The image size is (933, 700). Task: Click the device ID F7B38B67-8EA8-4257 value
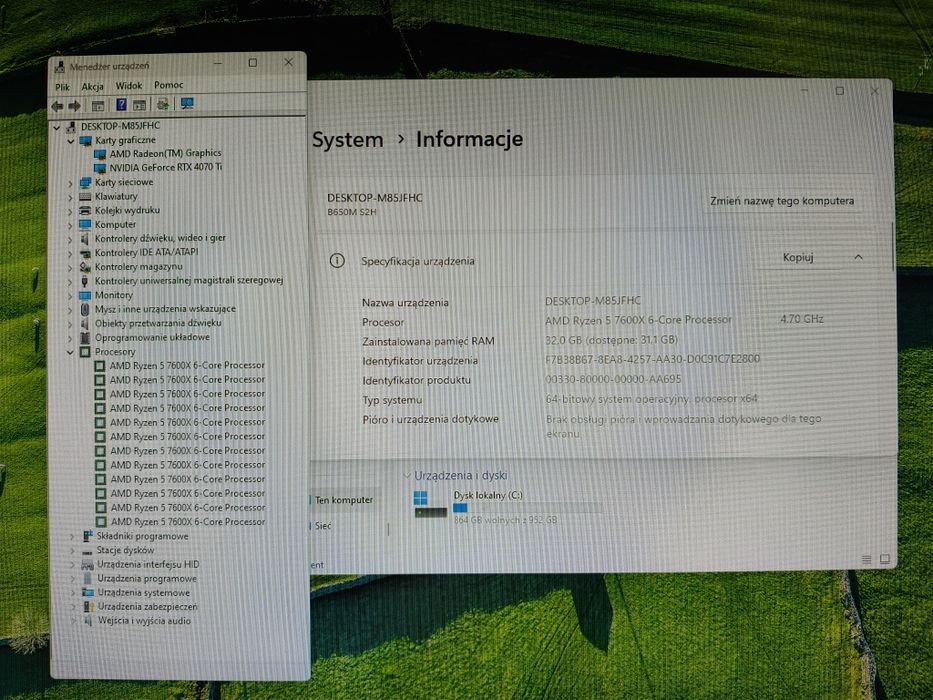tap(652, 360)
